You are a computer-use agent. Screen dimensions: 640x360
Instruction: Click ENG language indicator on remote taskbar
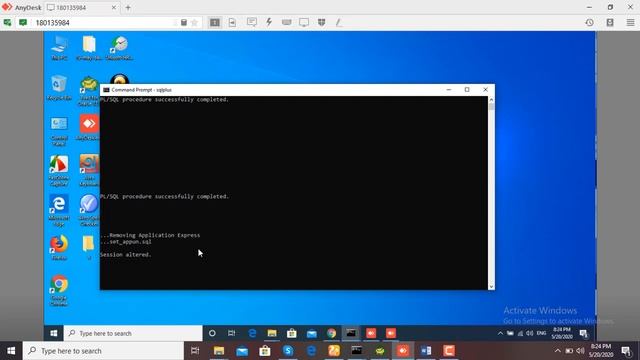point(542,333)
